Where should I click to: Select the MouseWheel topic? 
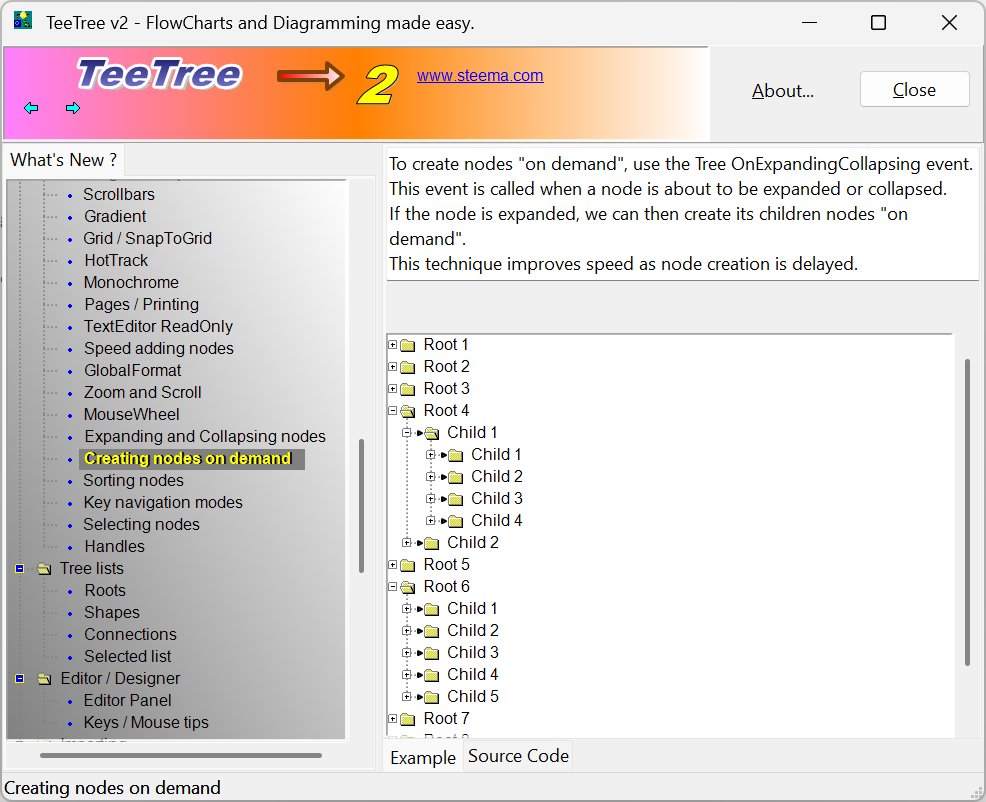click(x=131, y=415)
